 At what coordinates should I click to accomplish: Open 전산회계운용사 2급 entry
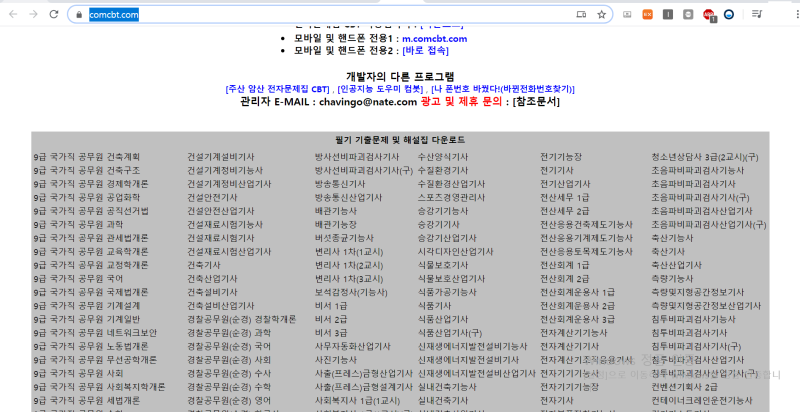578,306
